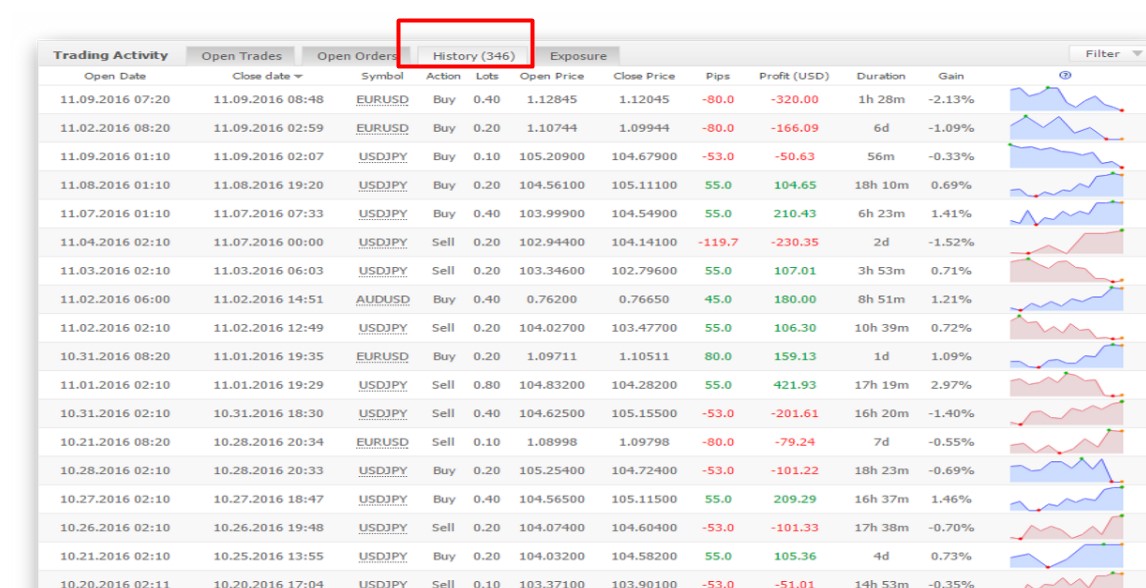Click EURUSD link for trade opened 10.31.2016 08:20
Screen dimensions: 1146x588
click(382, 356)
